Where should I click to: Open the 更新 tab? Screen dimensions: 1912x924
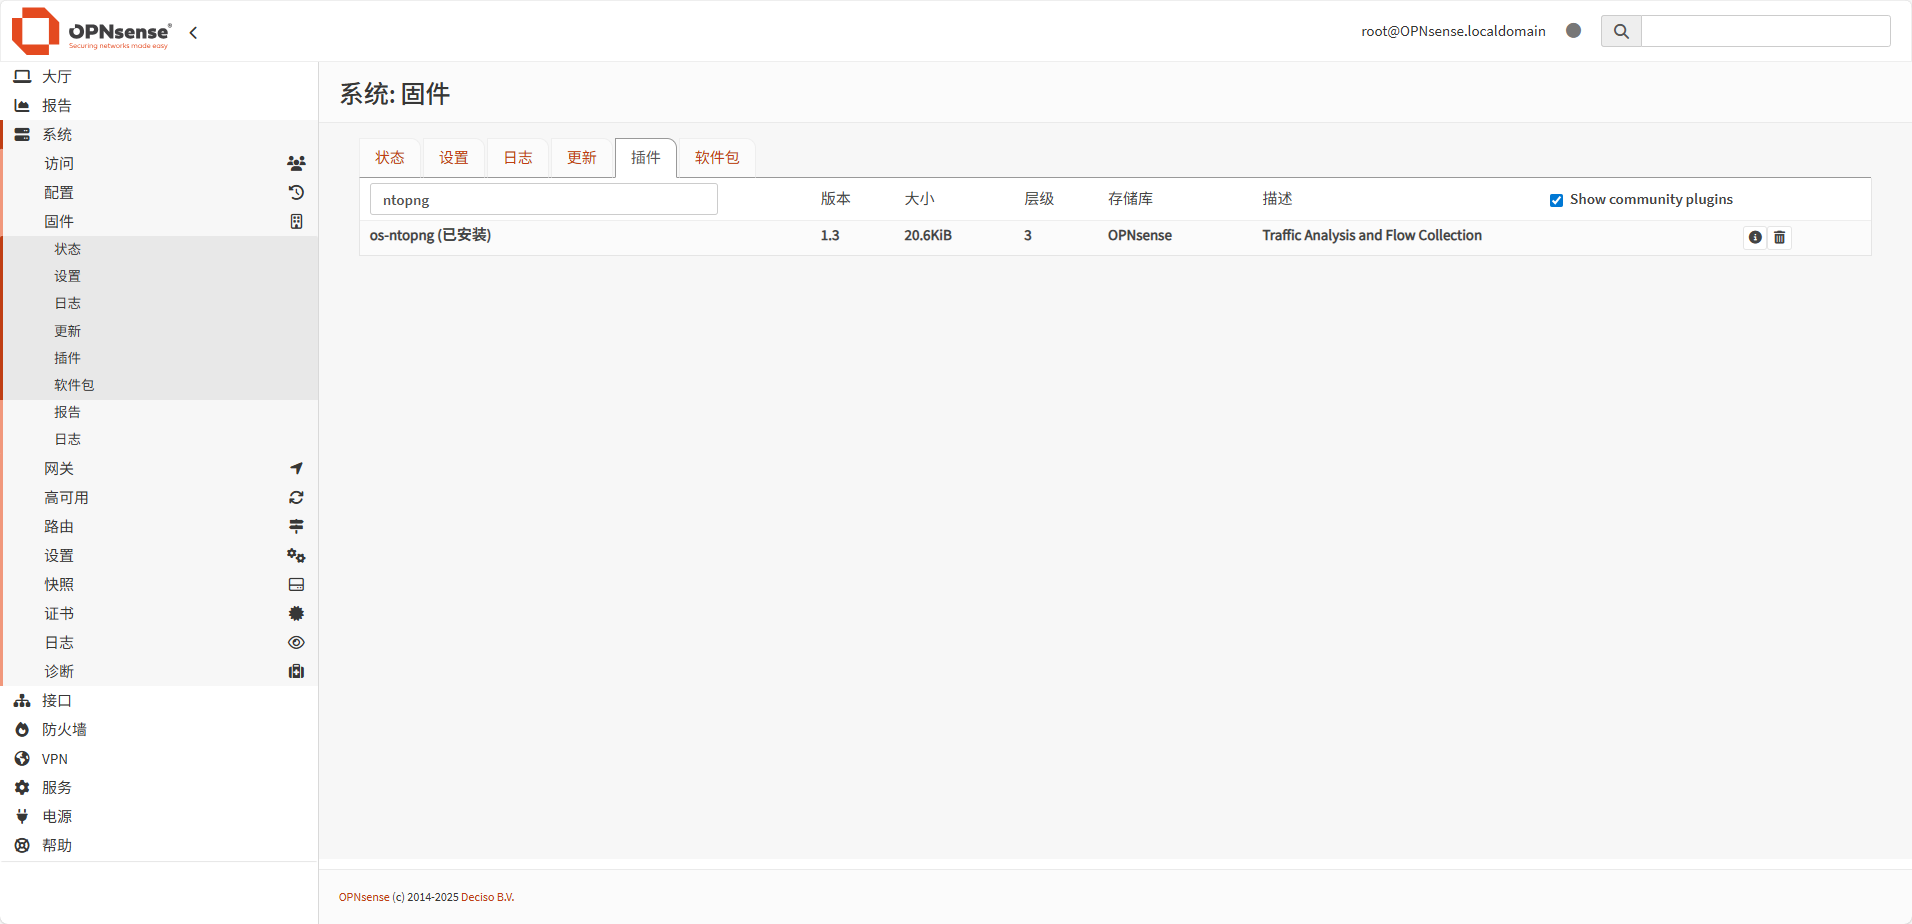(581, 158)
